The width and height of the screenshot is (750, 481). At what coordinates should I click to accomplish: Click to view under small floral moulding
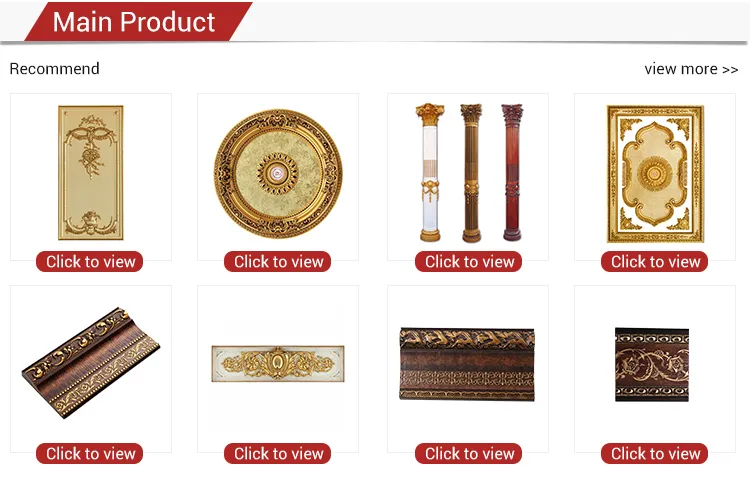coord(654,453)
